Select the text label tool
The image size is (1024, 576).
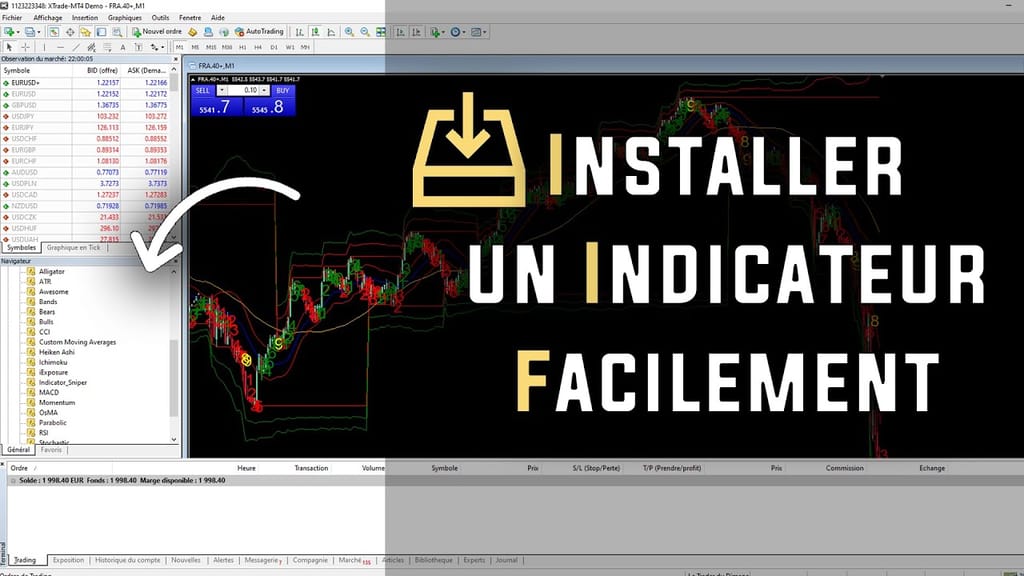138,47
